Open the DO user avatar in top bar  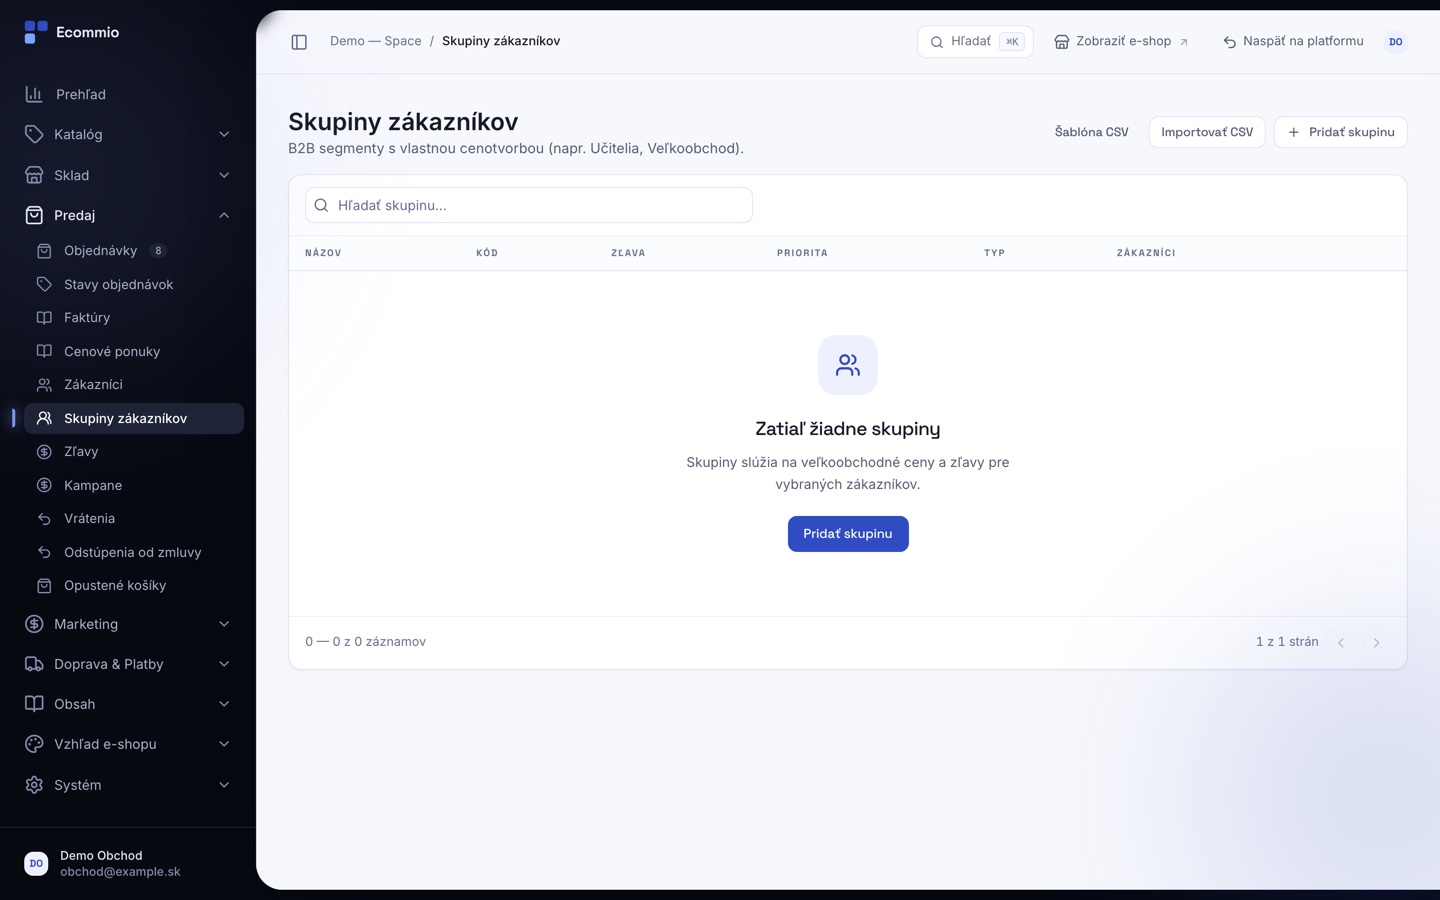coord(1396,42)
